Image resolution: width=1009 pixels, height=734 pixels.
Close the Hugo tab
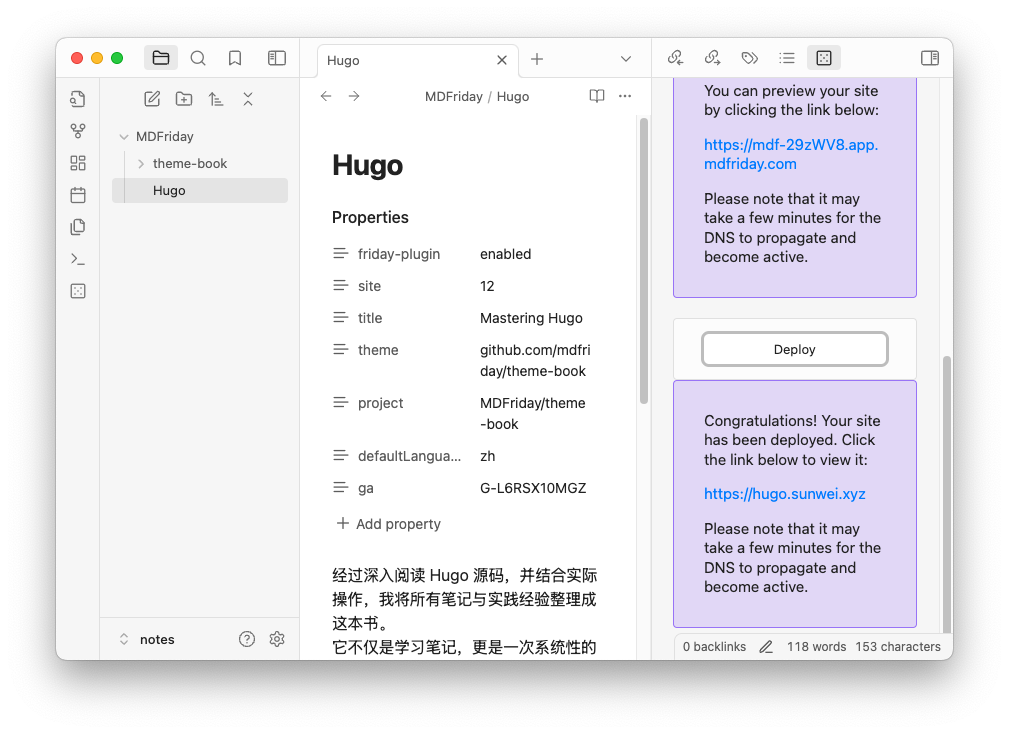coord(502,60)
